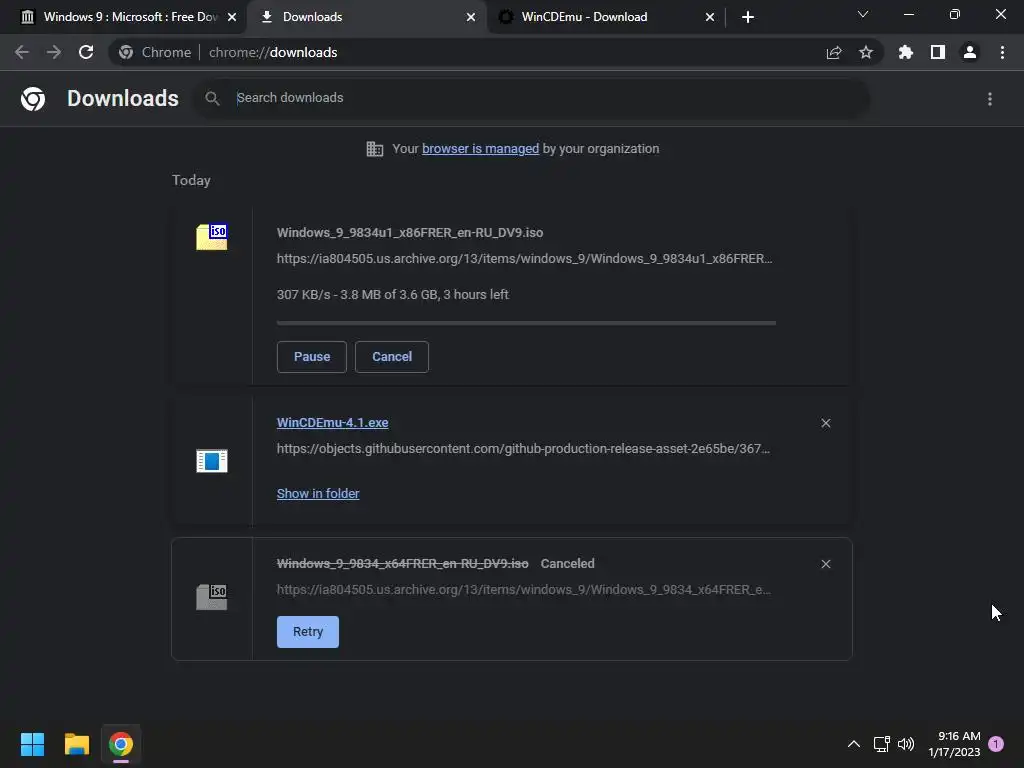1024x768 pixels.
Task: Open the Windows Start menu
Action: point(33,744)
